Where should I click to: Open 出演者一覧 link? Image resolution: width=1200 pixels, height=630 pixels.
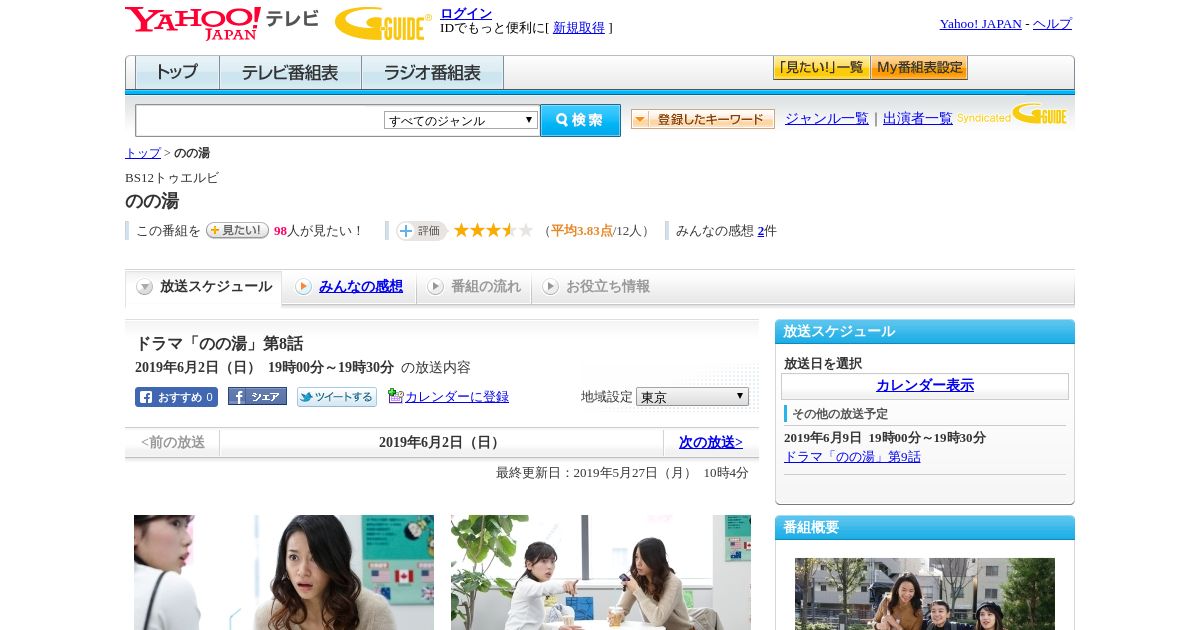point(918,118)
